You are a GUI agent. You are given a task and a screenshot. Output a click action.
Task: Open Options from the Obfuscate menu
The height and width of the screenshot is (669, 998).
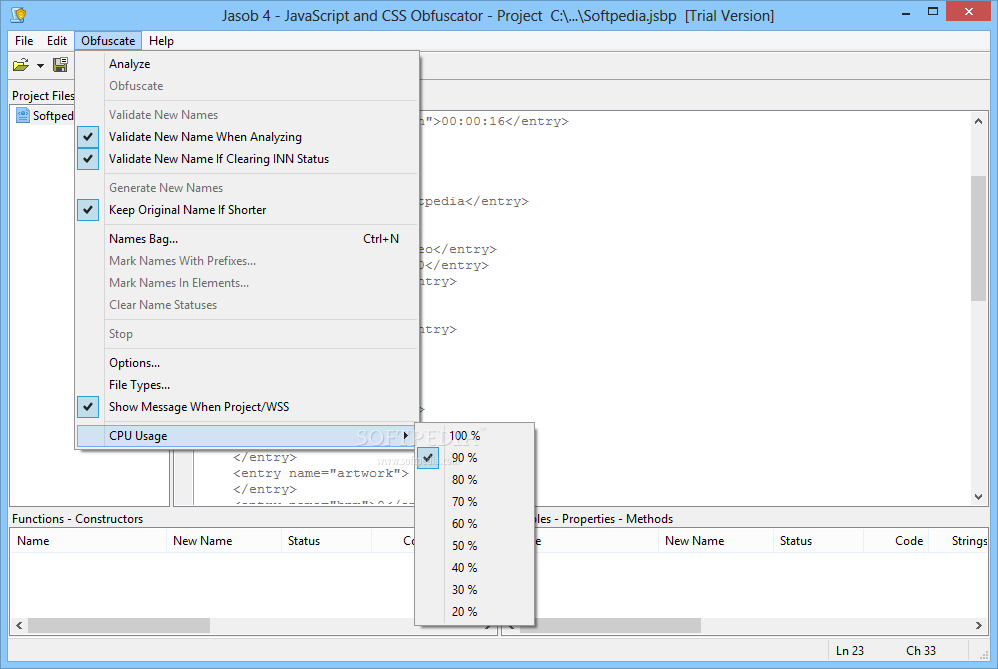[248, 363]
